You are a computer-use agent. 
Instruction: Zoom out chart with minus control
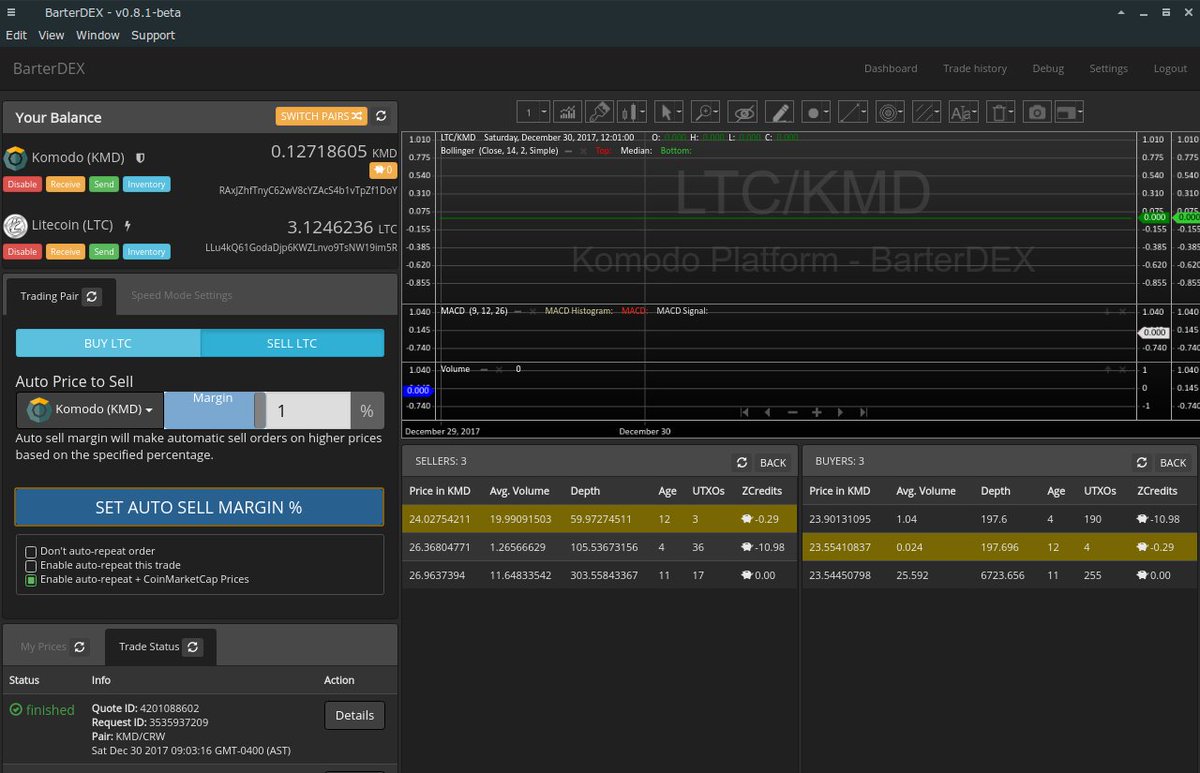point(792,412)
